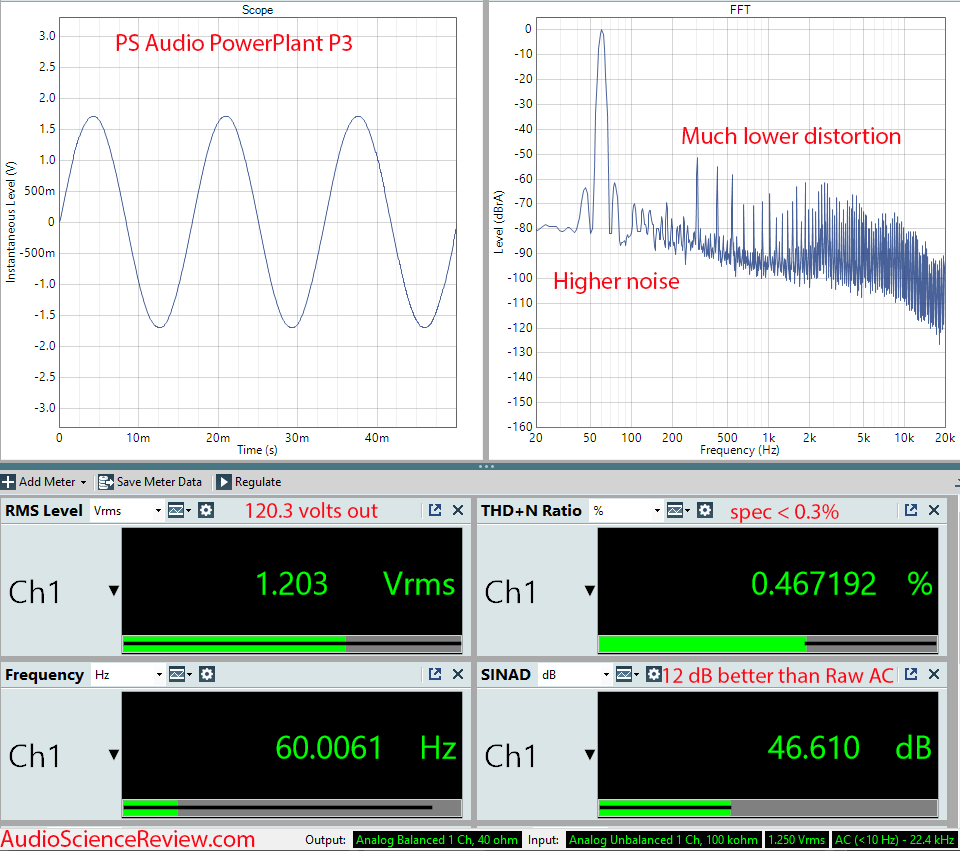This screenshot has width=960, height=851.
Task: Expand Ch1 channel arrow in SINAD meter
Action: [x=590, y=754]
